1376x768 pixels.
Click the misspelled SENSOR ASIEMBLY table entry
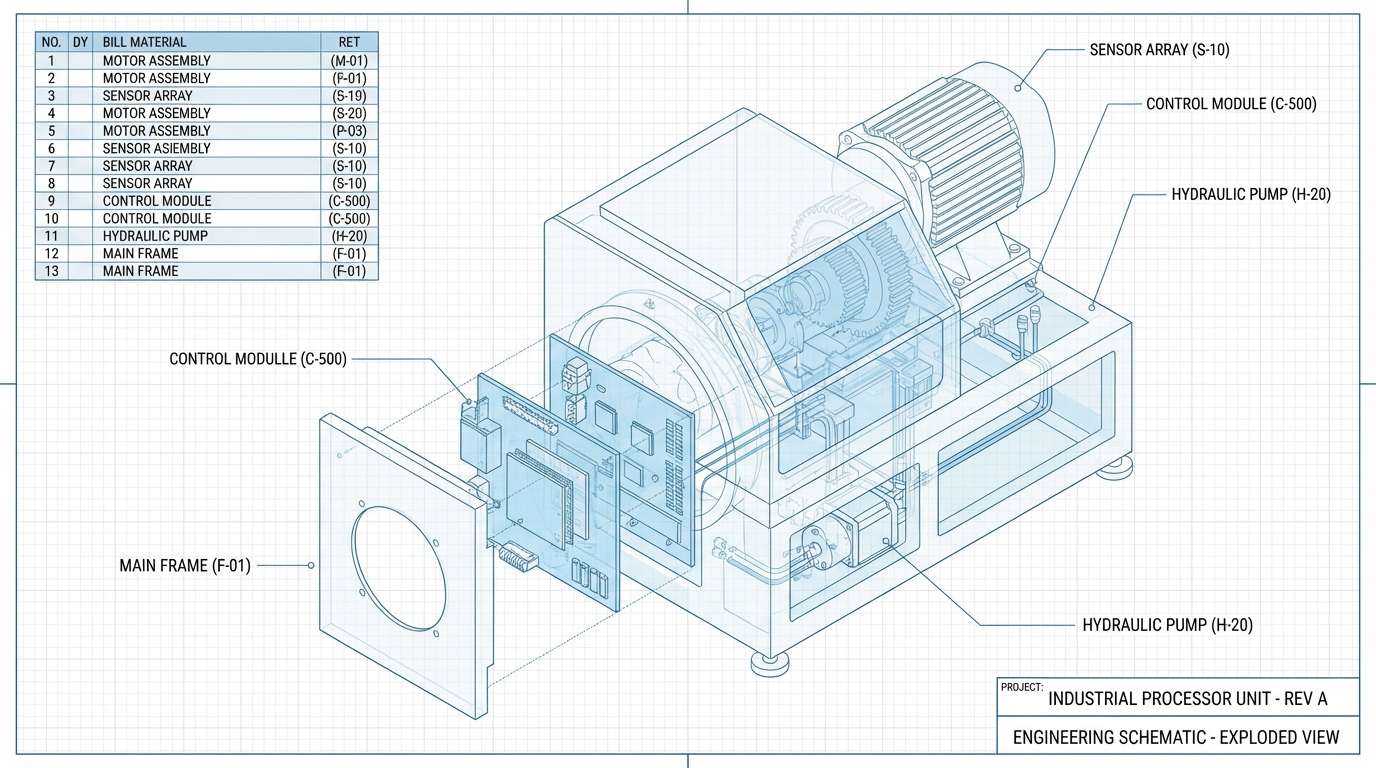(156, 148)
